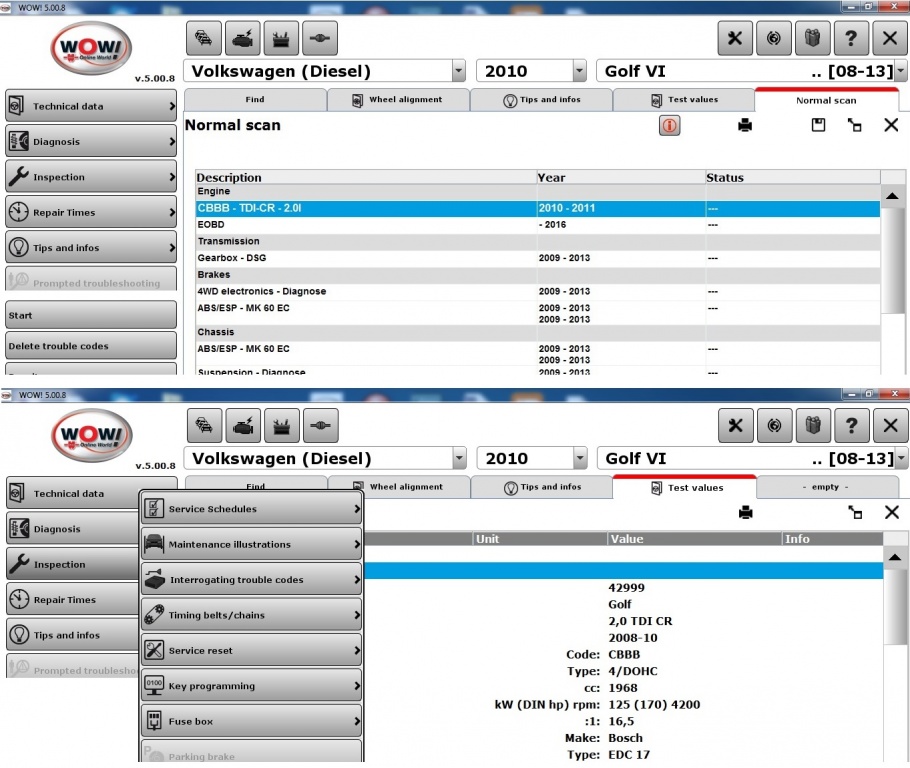The image size is (910, 768).
Task: Open Volkswagen (Diesel) make dropdown in lower window
Action: point(459,458)
